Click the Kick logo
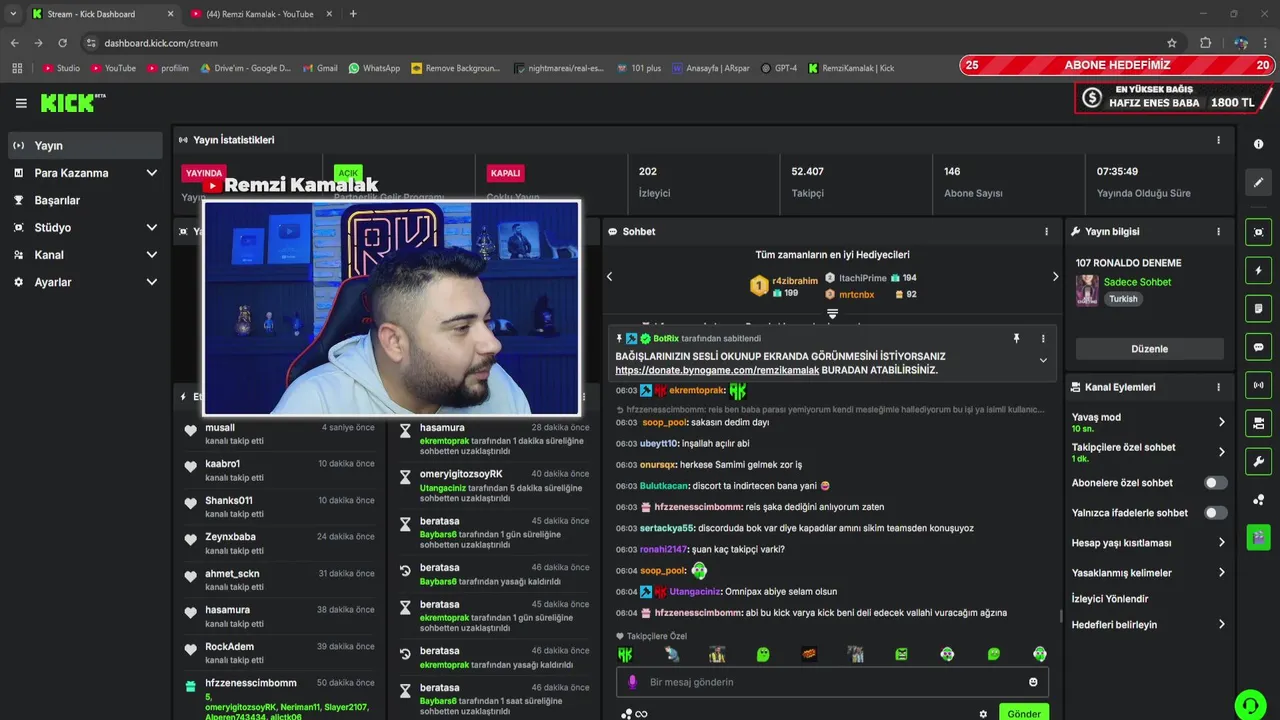 coord(72,102)
